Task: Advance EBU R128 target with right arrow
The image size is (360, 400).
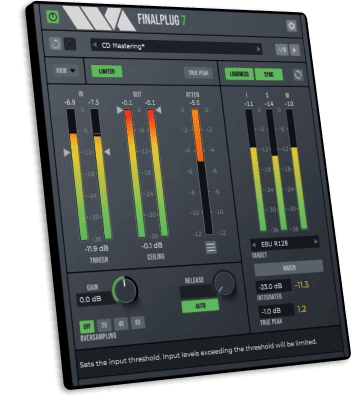Action: point(316,242)
